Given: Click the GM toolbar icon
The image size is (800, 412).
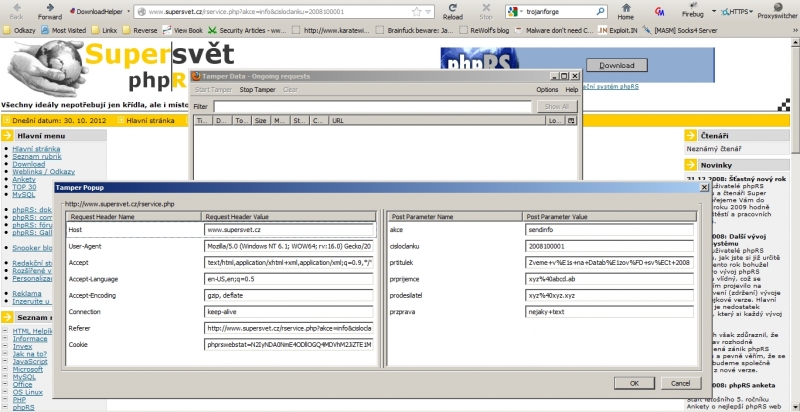Looking at the screenshot, I should click(x=659, y=11).
